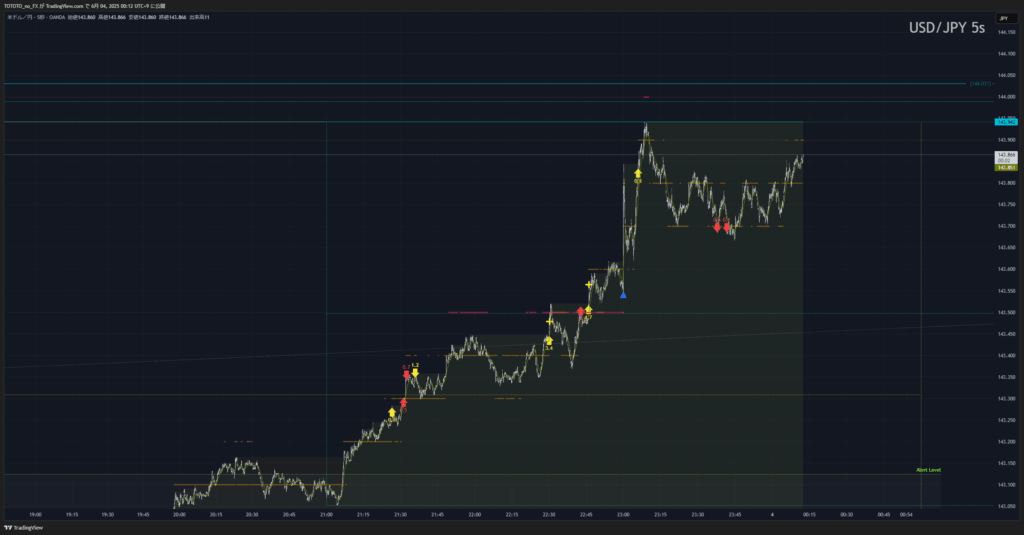Click the 21:00 time axis label
The width and height of the screenshot is (1024, 535).
[x=326, y=515]
